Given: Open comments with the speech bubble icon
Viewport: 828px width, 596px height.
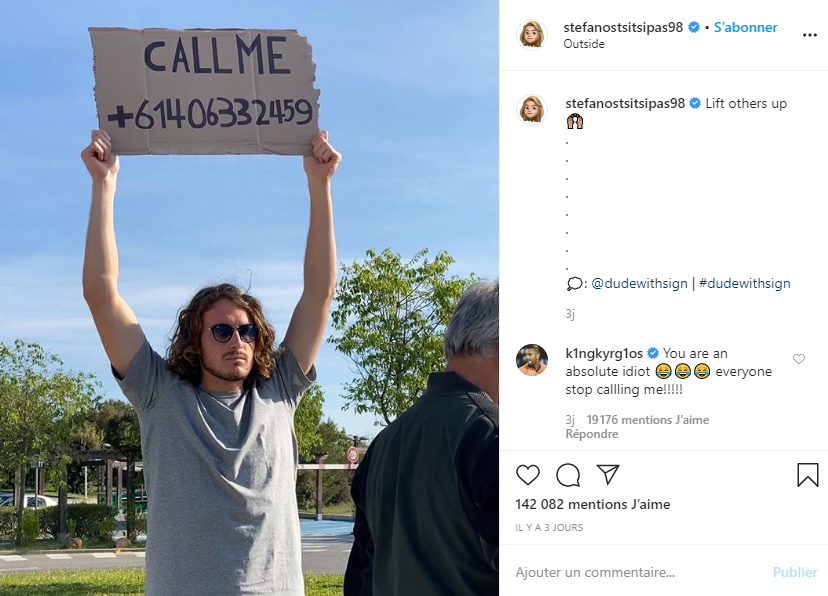Looking at the screenshot, I should (x=568, y=475).
